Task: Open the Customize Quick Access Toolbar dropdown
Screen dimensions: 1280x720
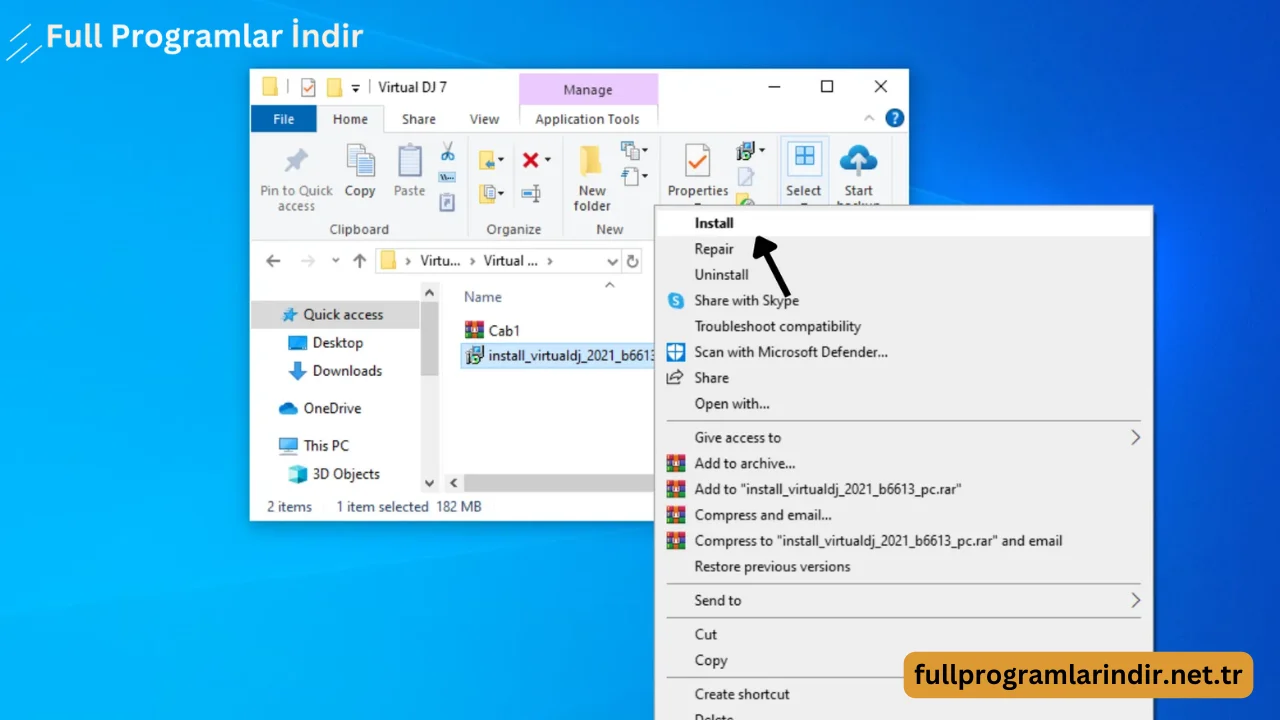Action: [x=356, y=88]
